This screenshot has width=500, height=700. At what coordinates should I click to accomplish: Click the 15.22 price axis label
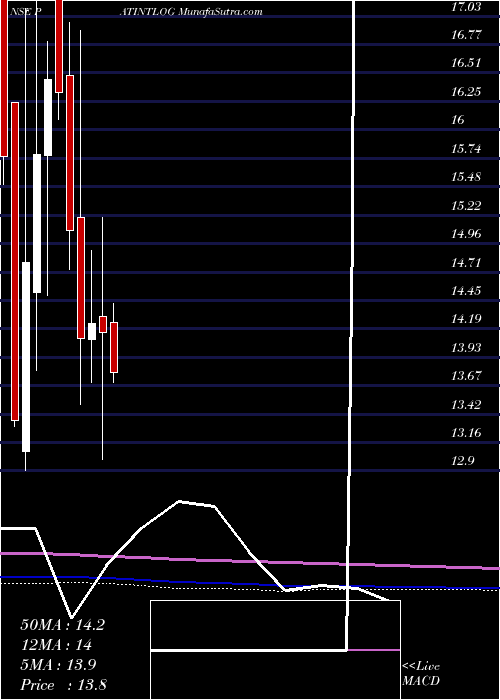tap(467, 205)
